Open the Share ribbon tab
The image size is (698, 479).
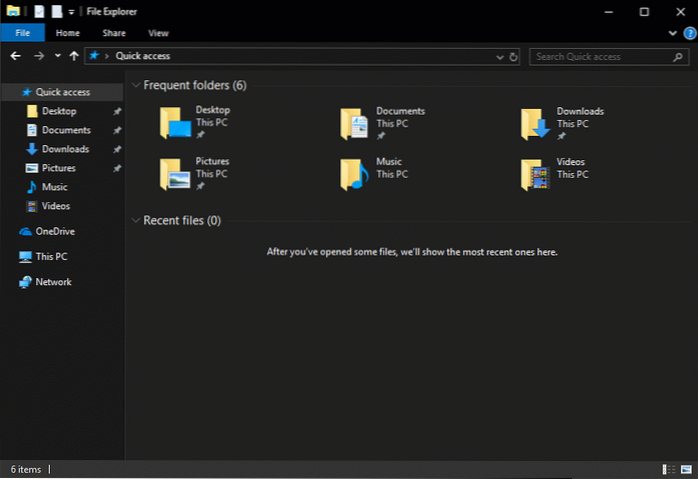point(113,33)
